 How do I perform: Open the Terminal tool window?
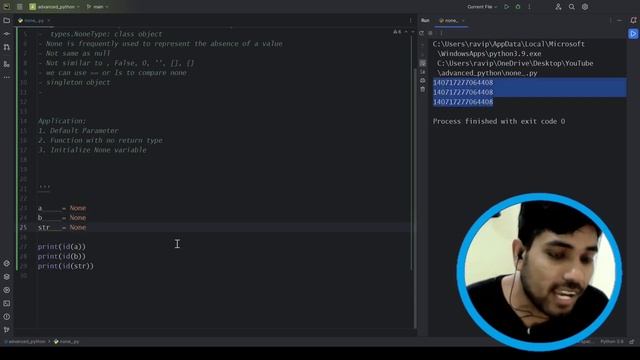click(x=7, y=303)
